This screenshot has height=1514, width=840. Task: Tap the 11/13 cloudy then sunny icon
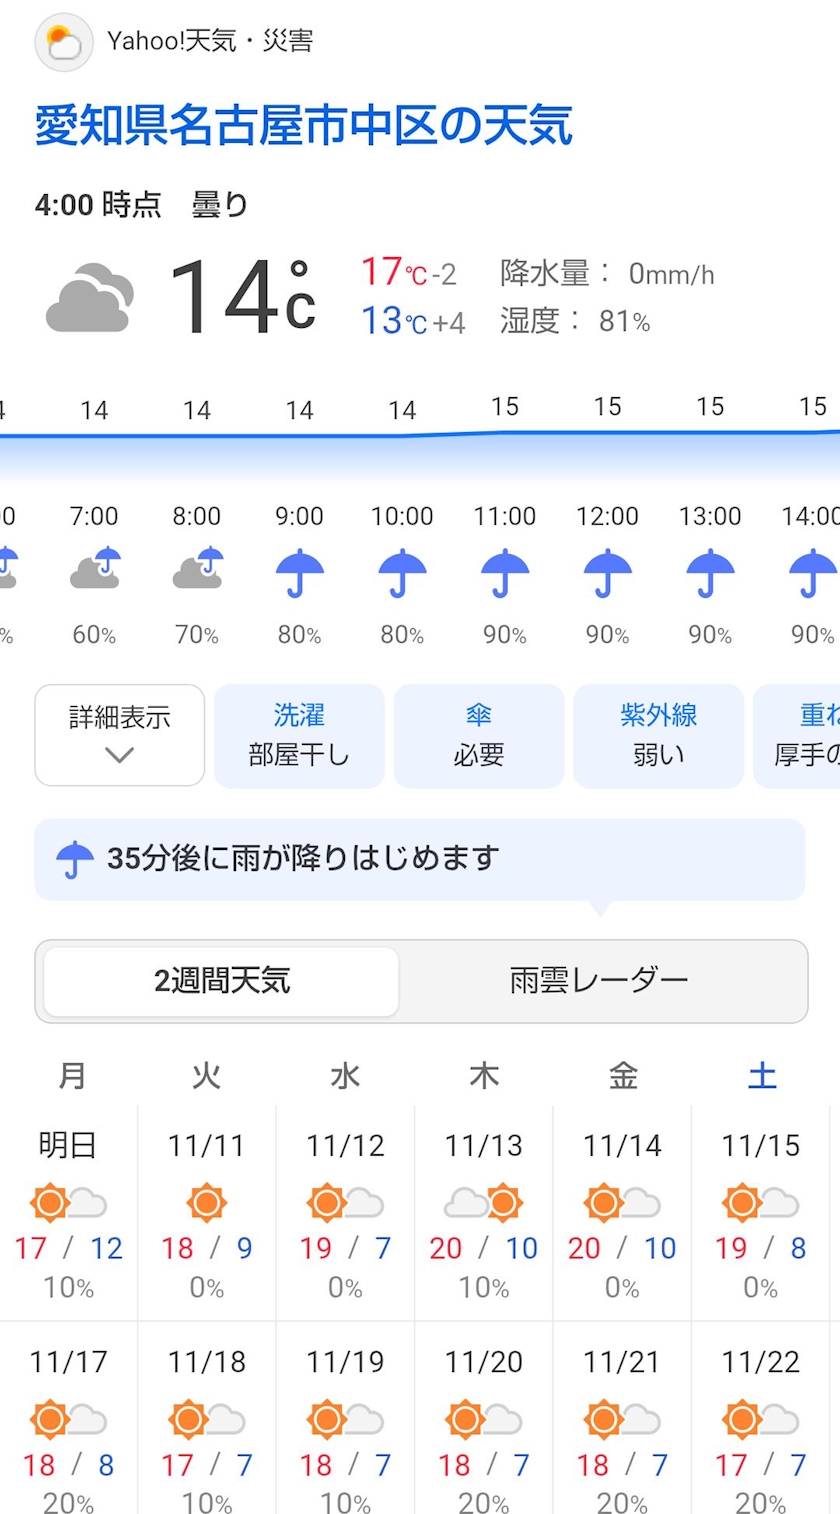click(484, 1202)
